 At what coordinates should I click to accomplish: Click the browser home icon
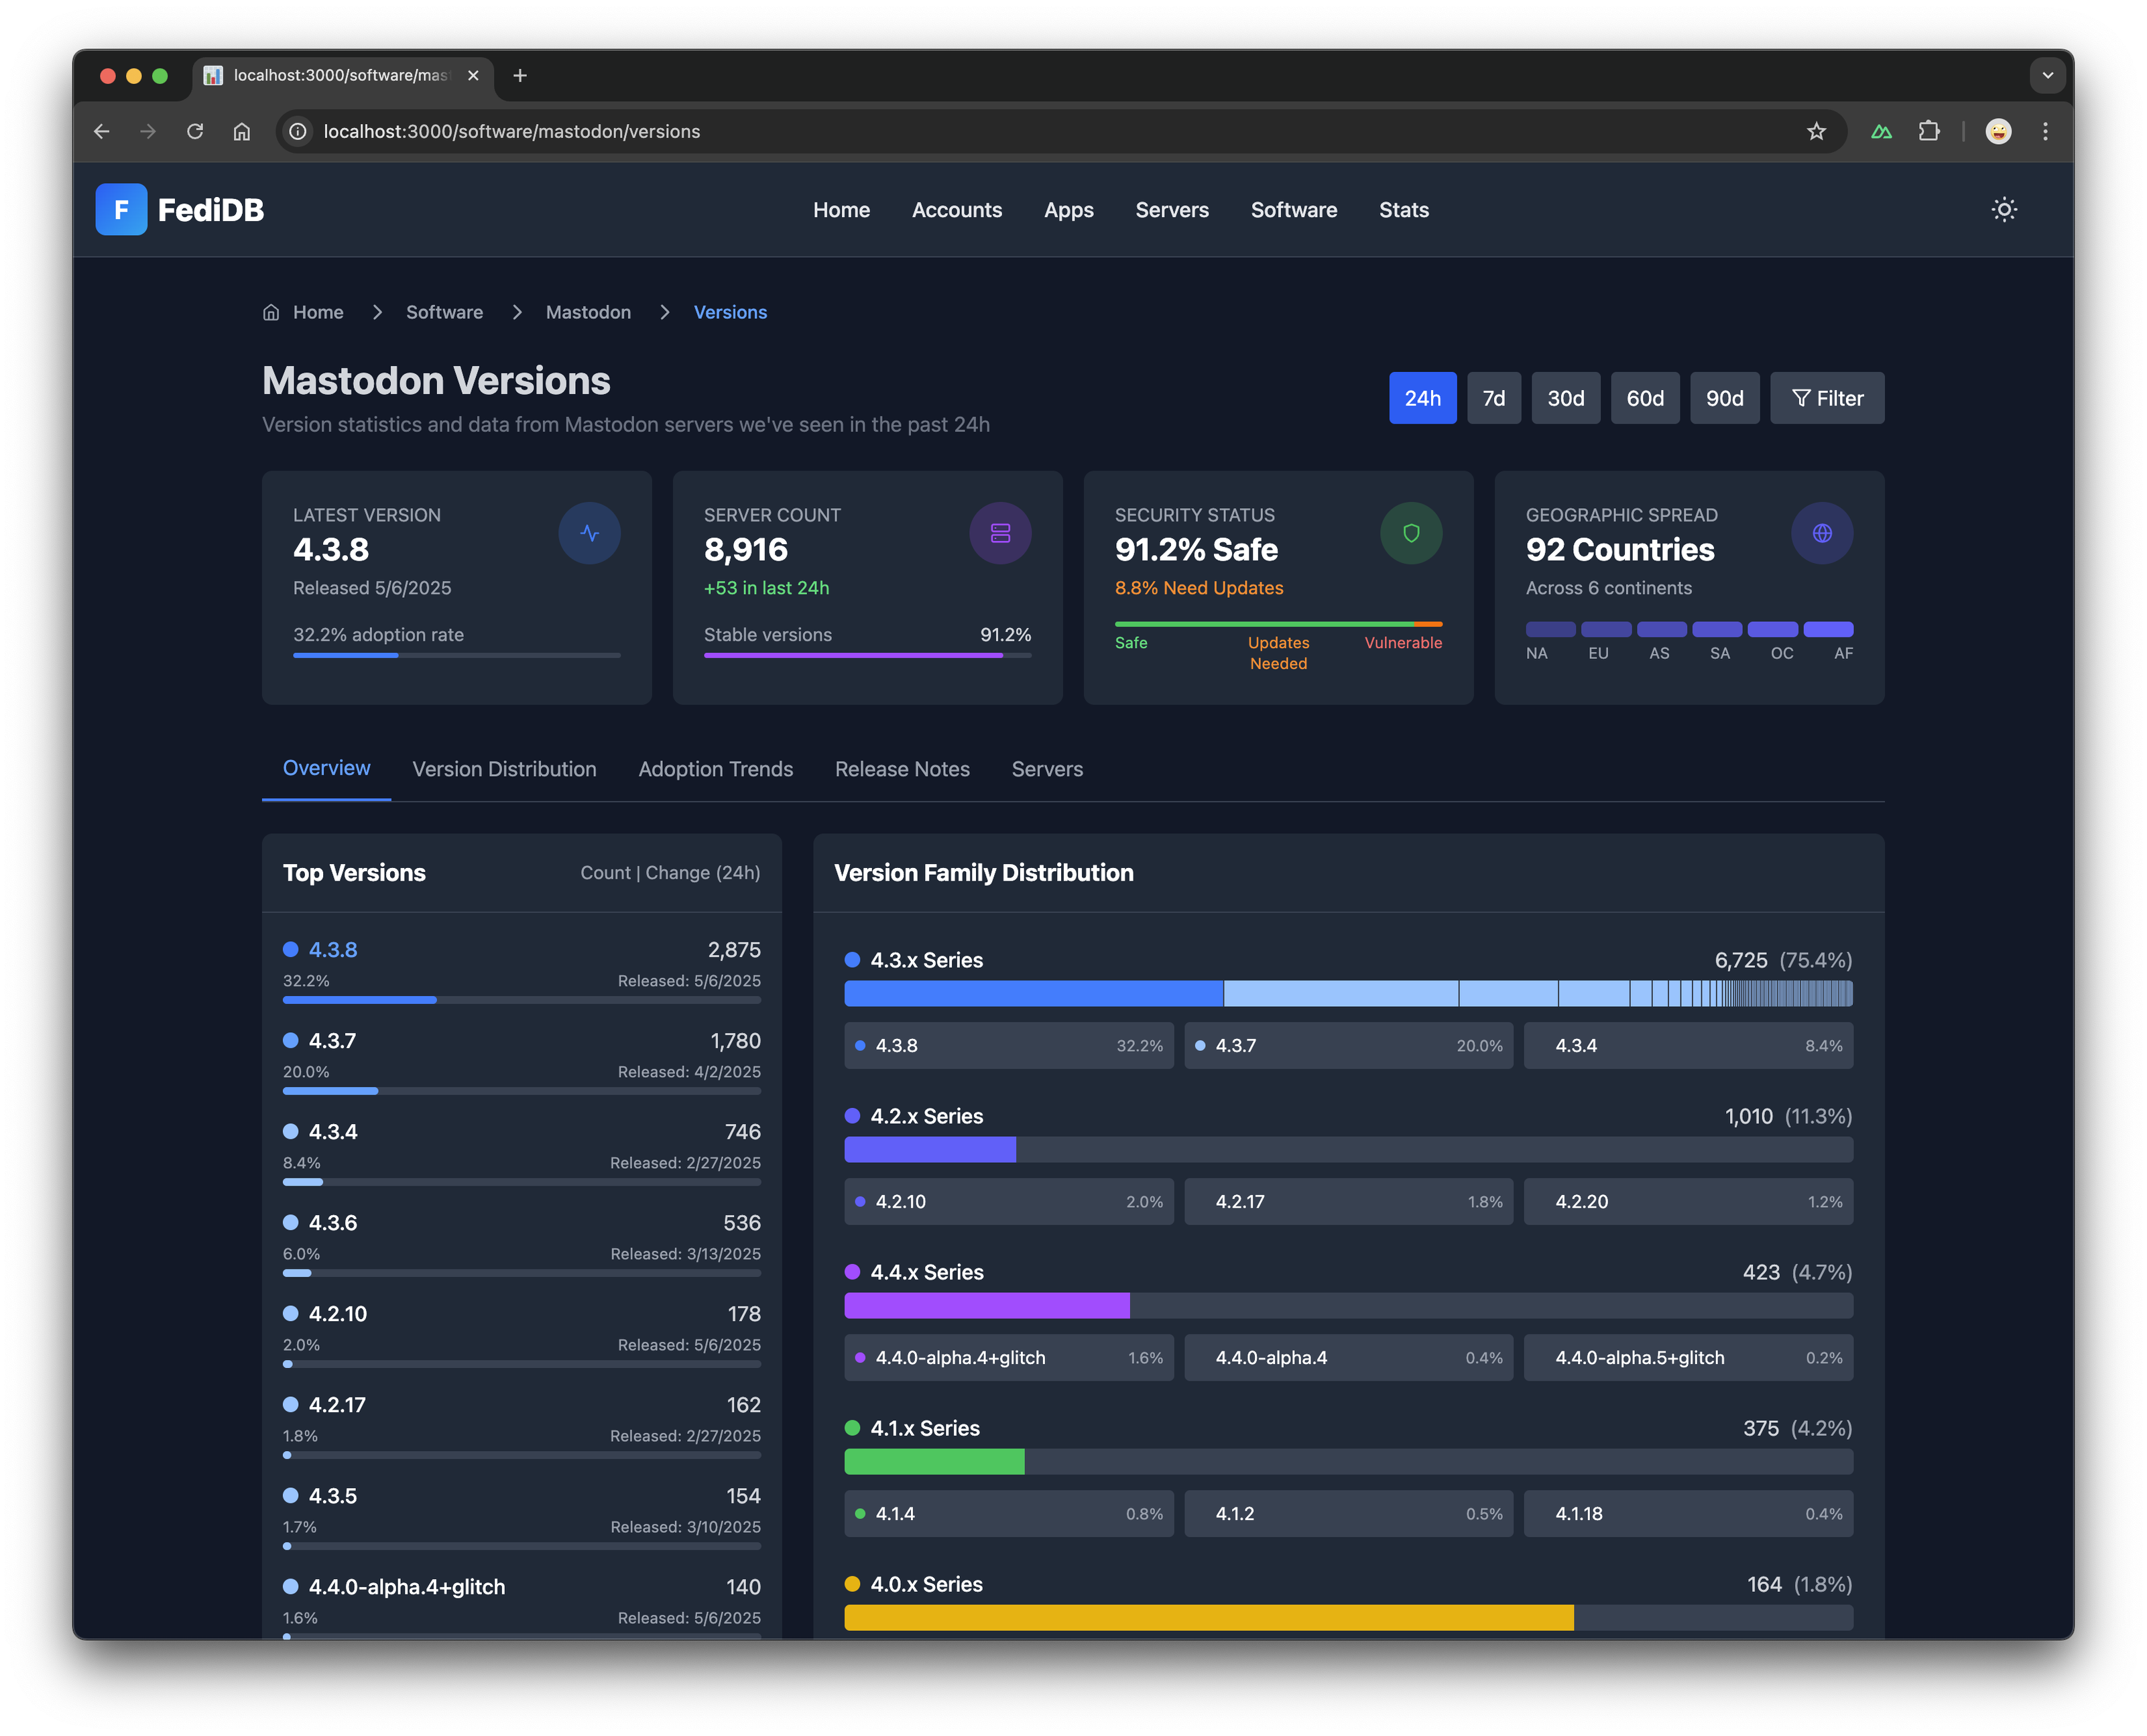pyautogui.click(x=242, y=131)
